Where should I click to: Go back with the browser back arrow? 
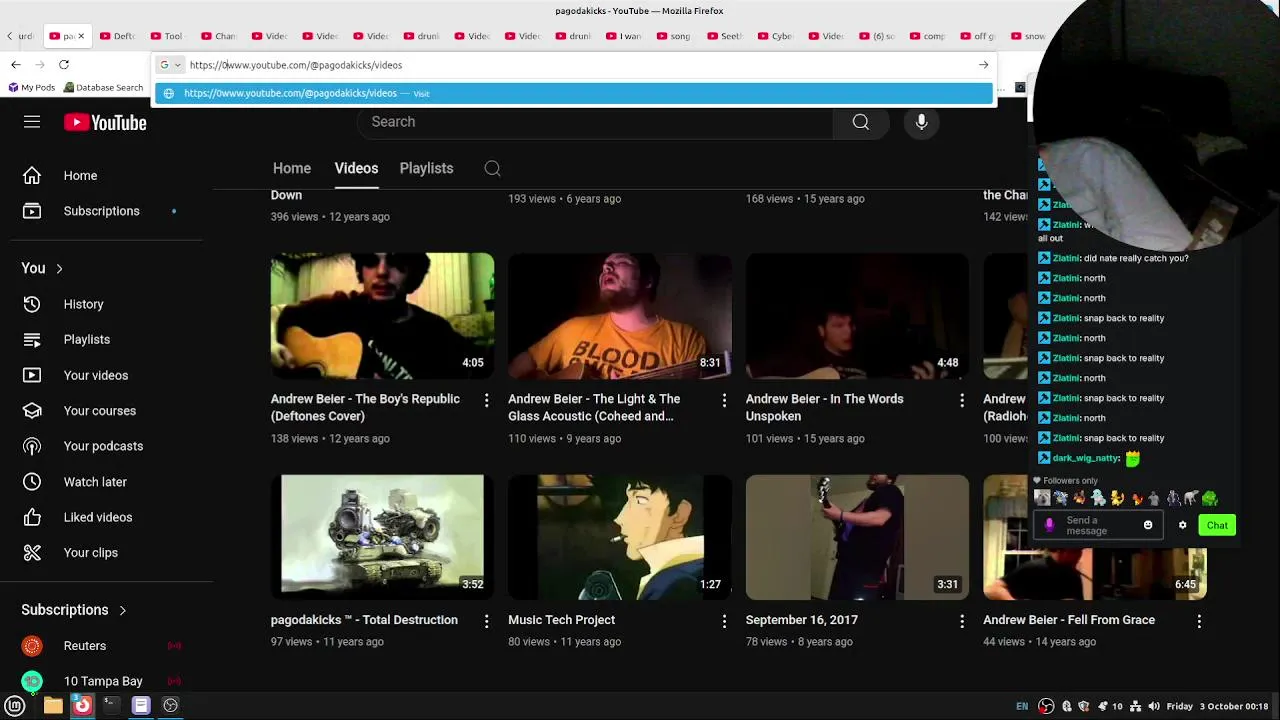click(16, 65)
